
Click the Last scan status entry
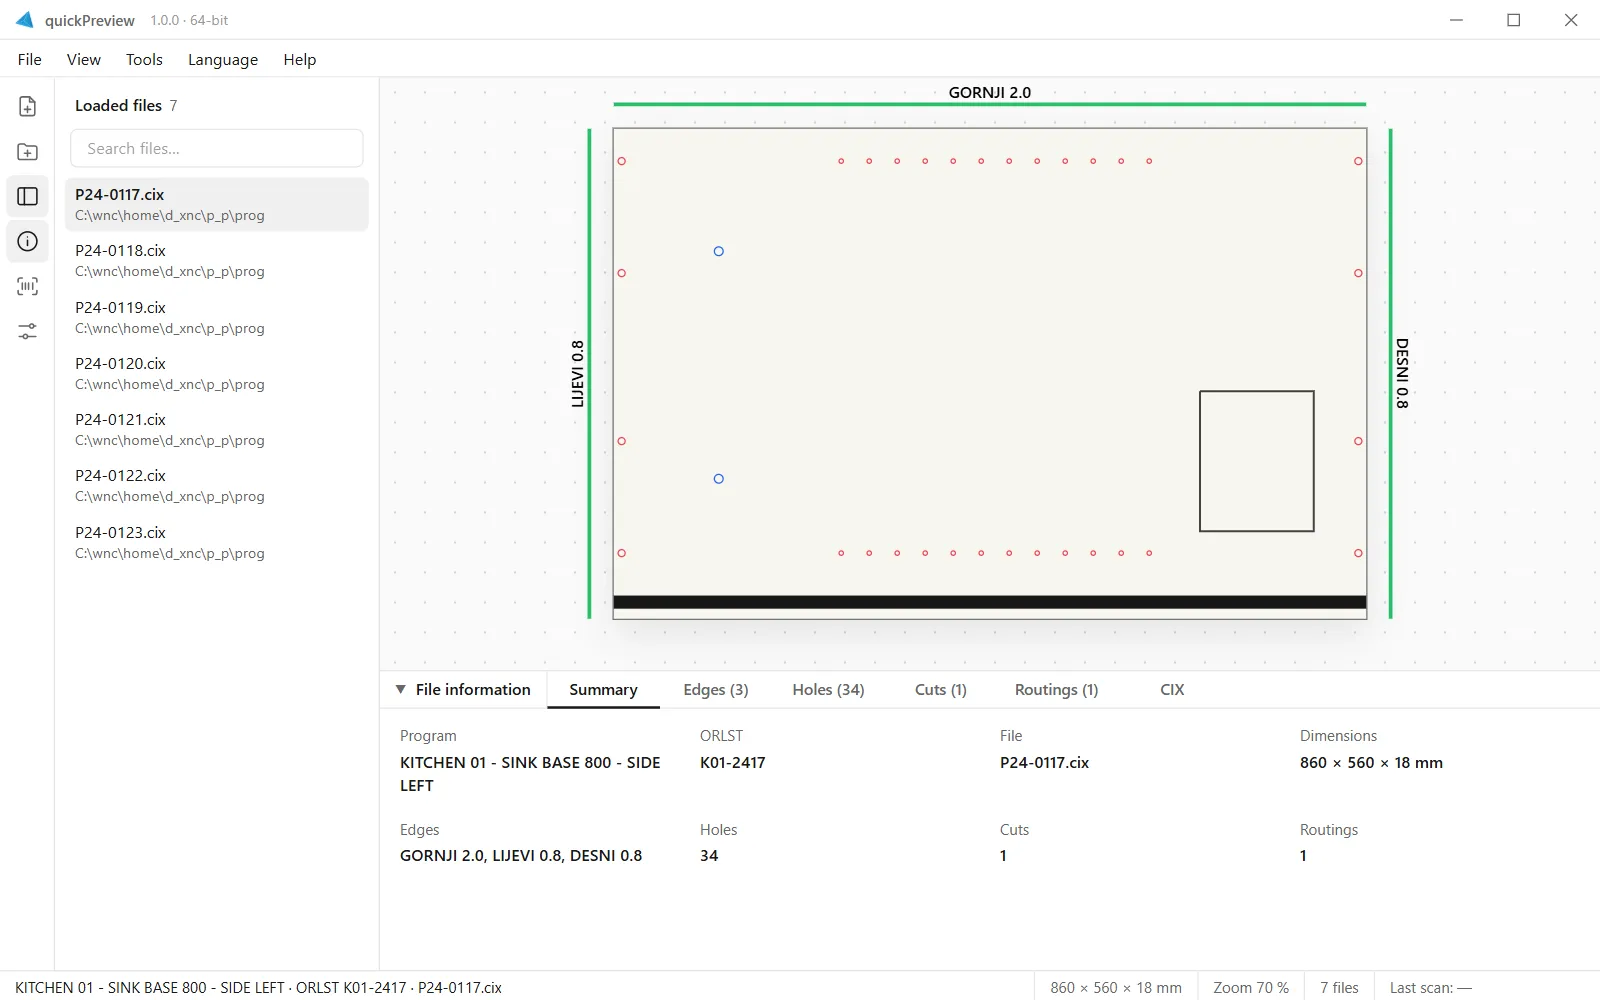pos(1431,987)
